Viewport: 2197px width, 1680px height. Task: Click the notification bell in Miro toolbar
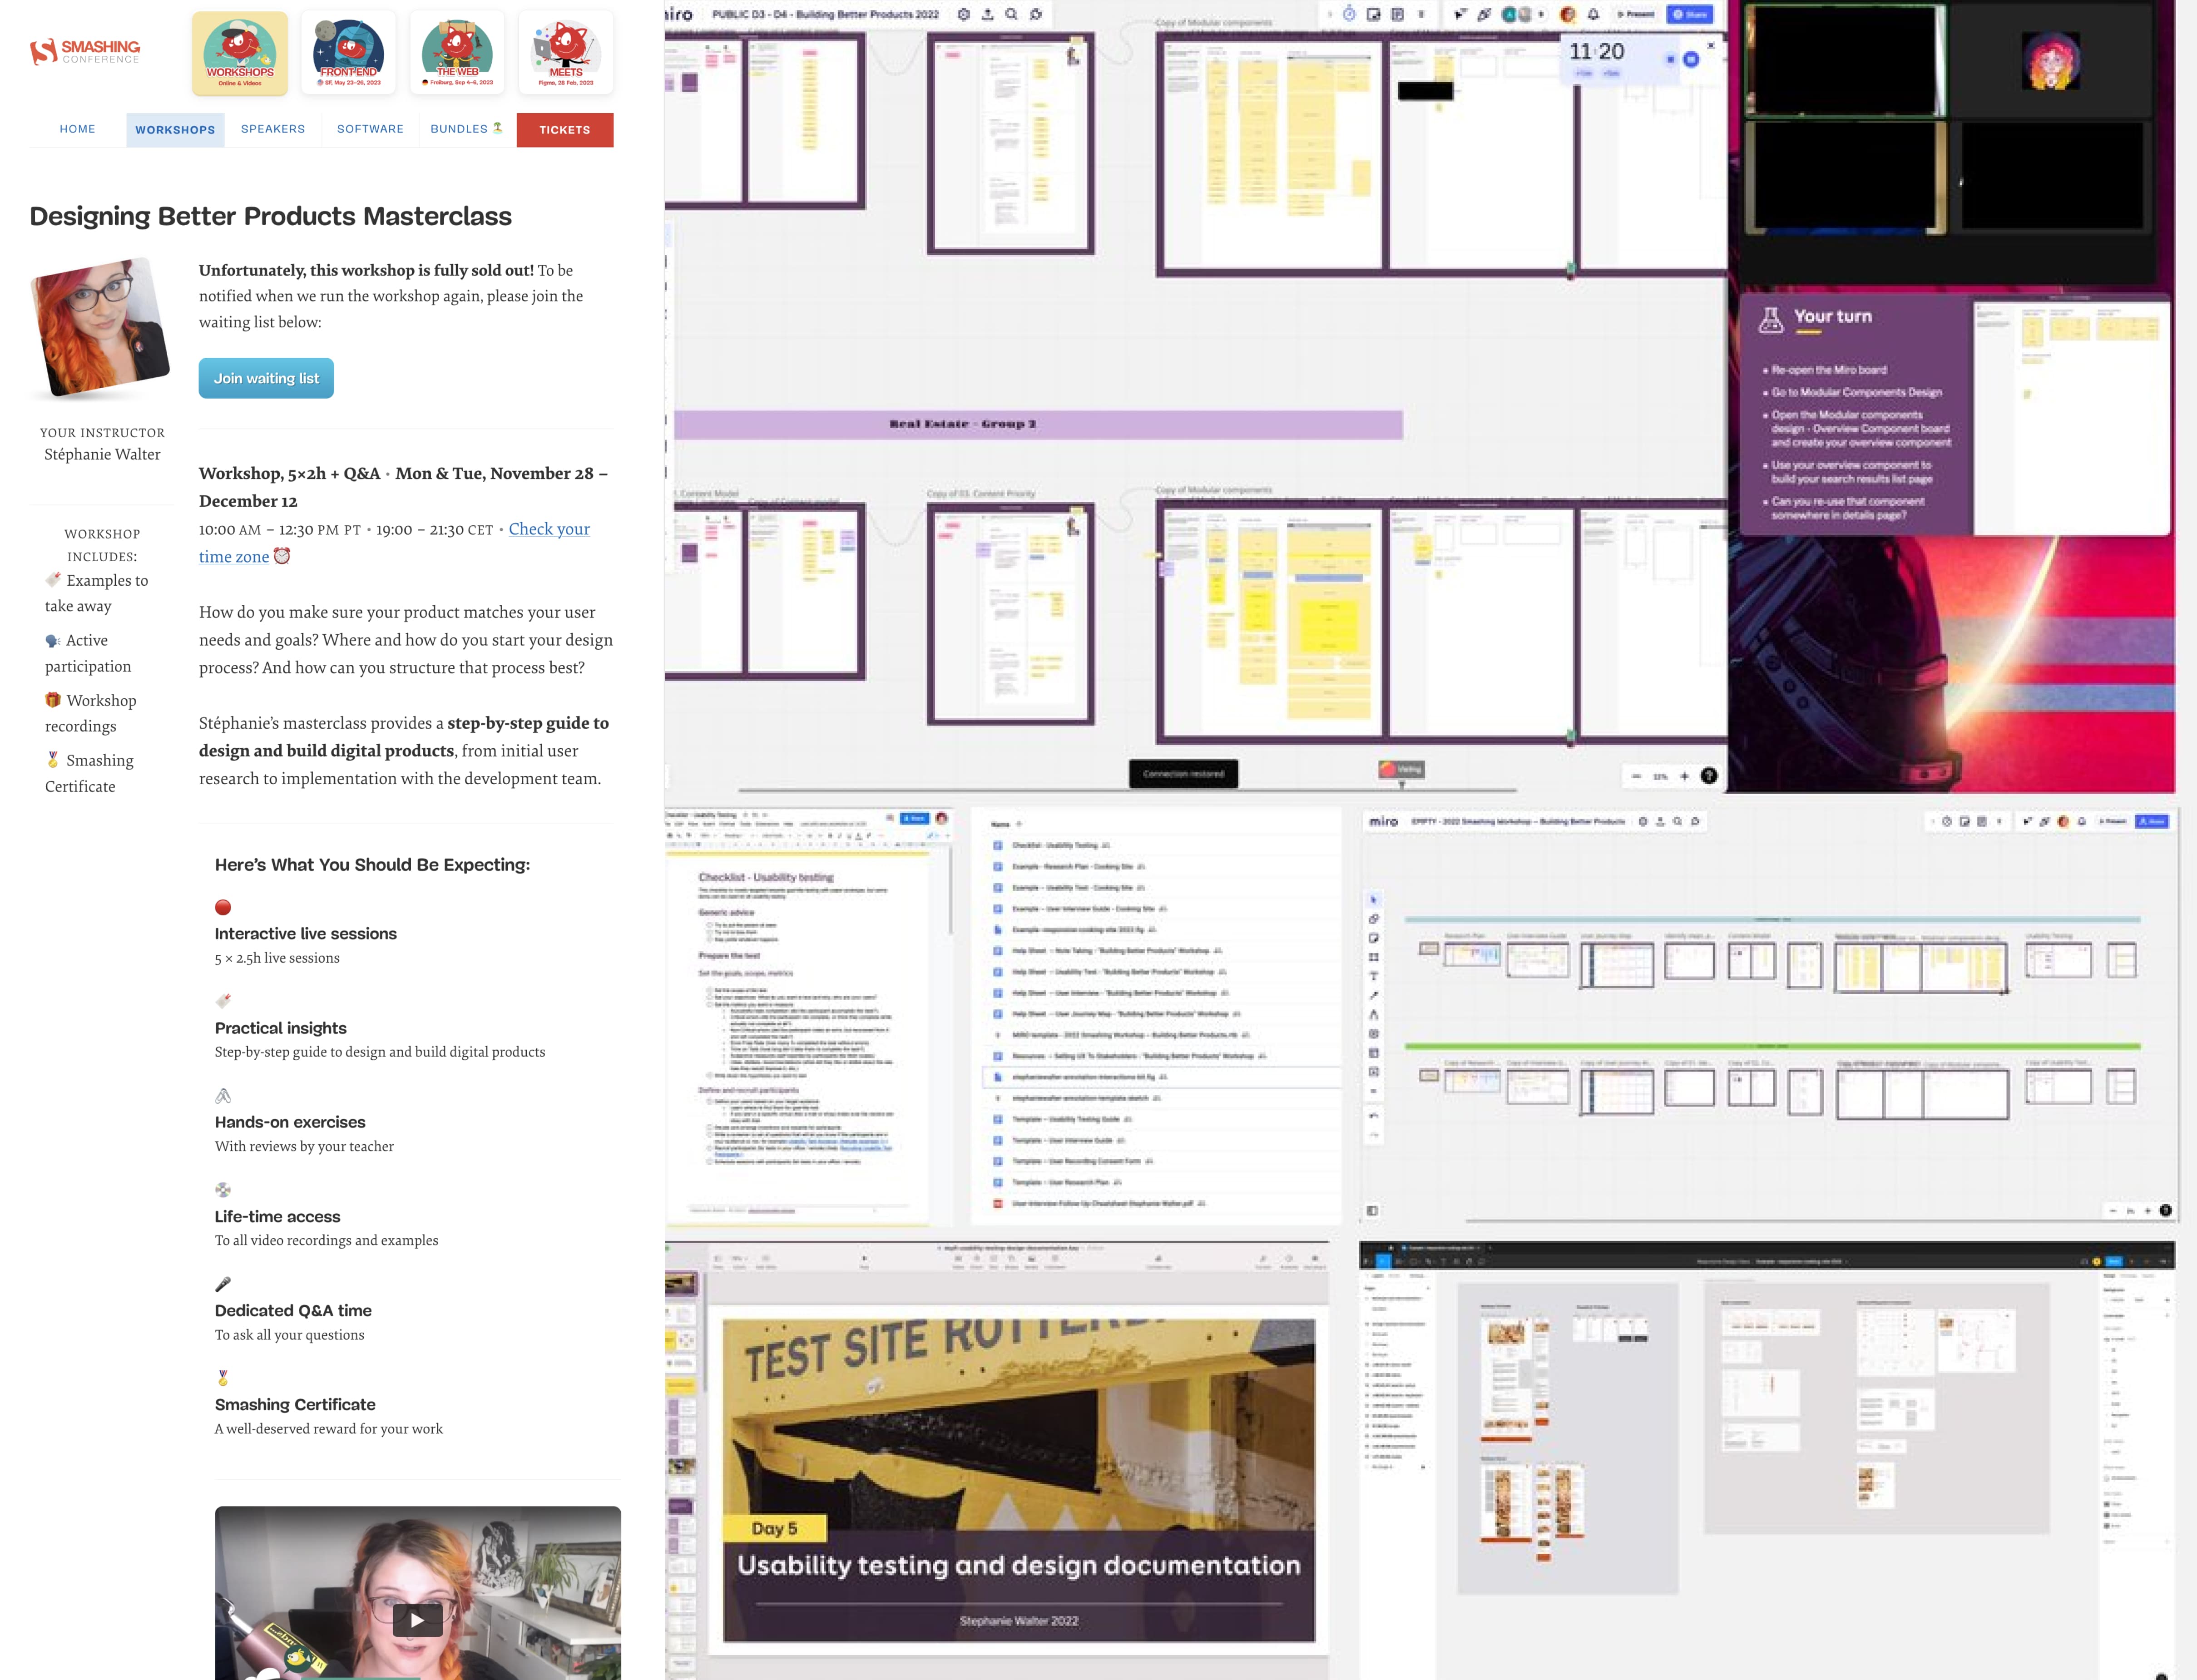click(1593, 14)
